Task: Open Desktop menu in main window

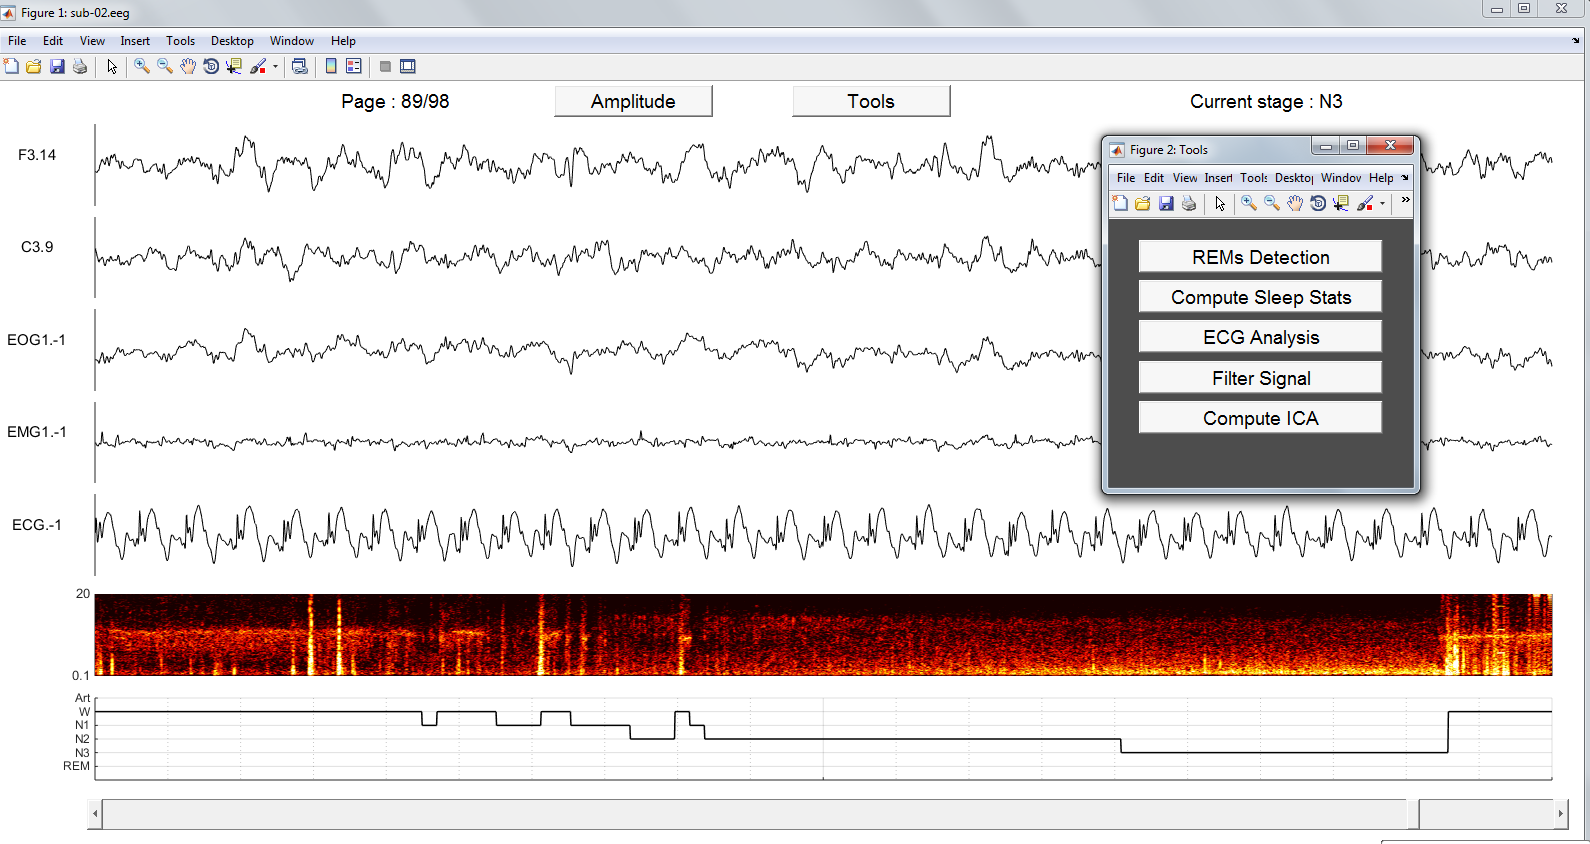Action: point(232,41)
